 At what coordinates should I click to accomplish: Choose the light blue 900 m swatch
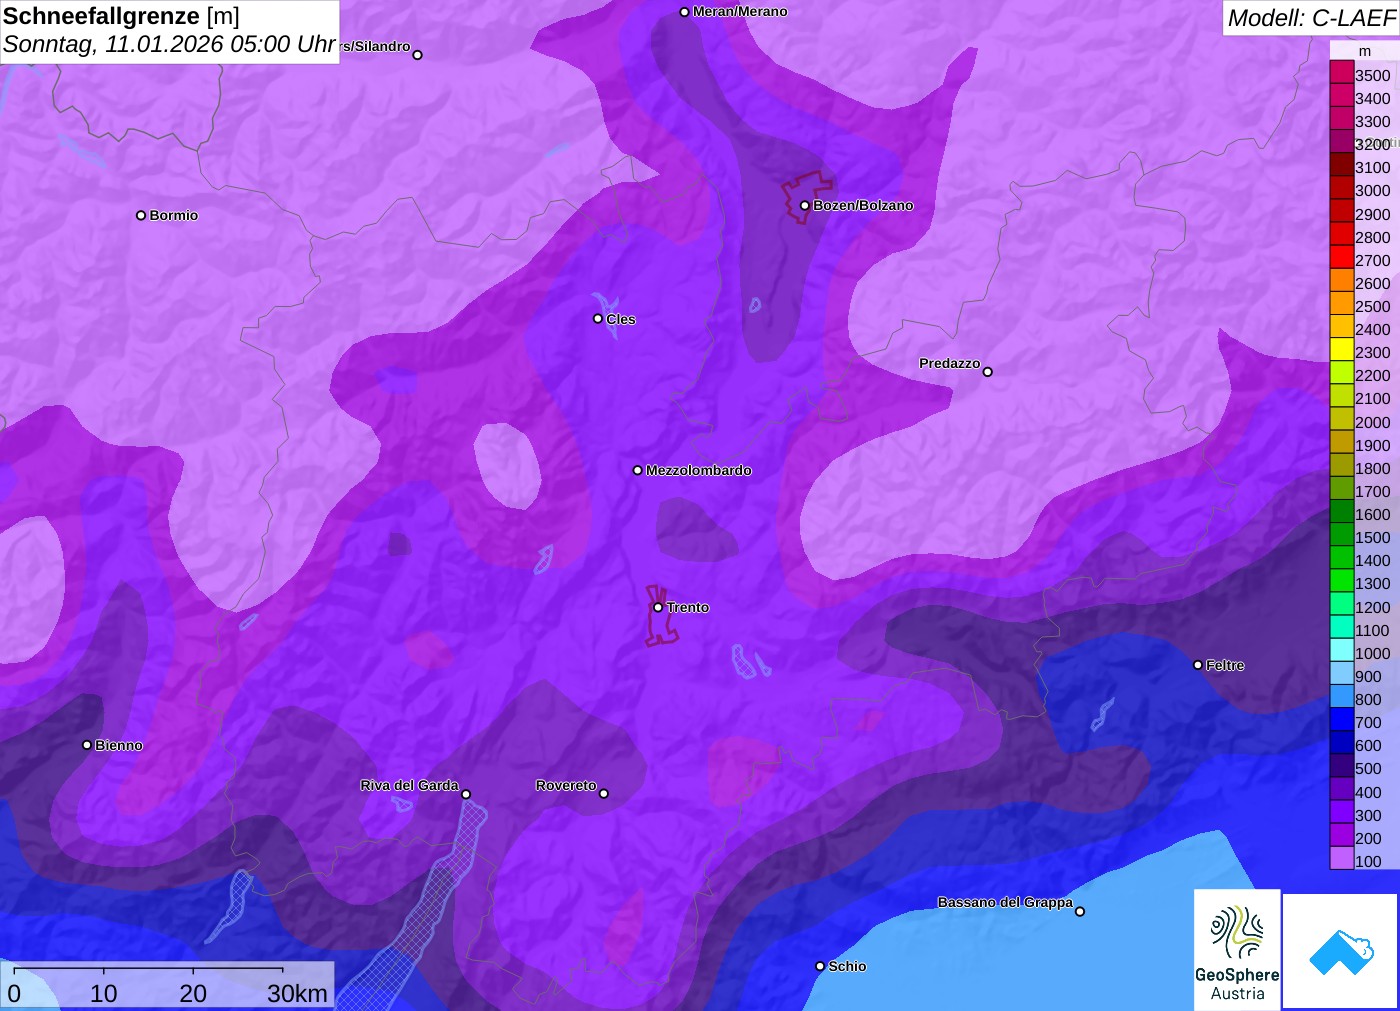pyautogui.click(x=1341, y=675)
